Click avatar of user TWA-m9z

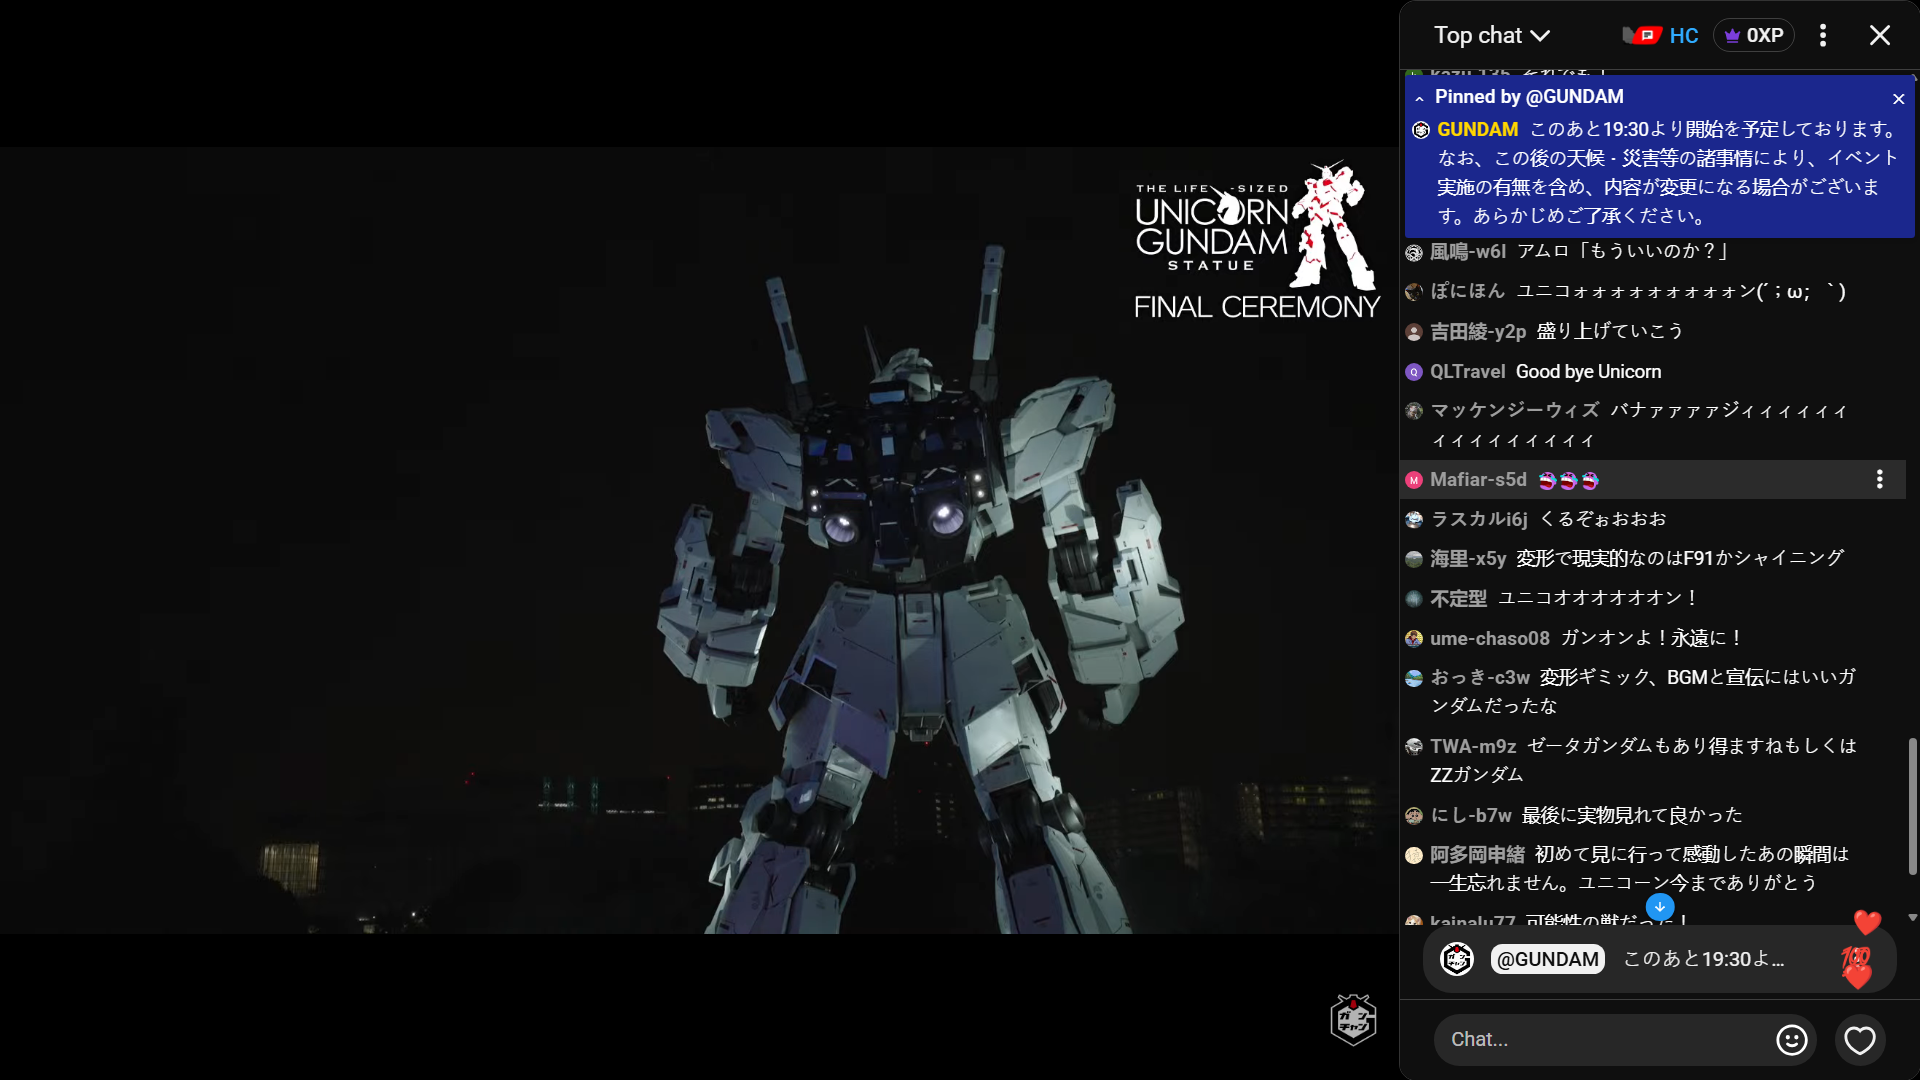click(1414, 747)
